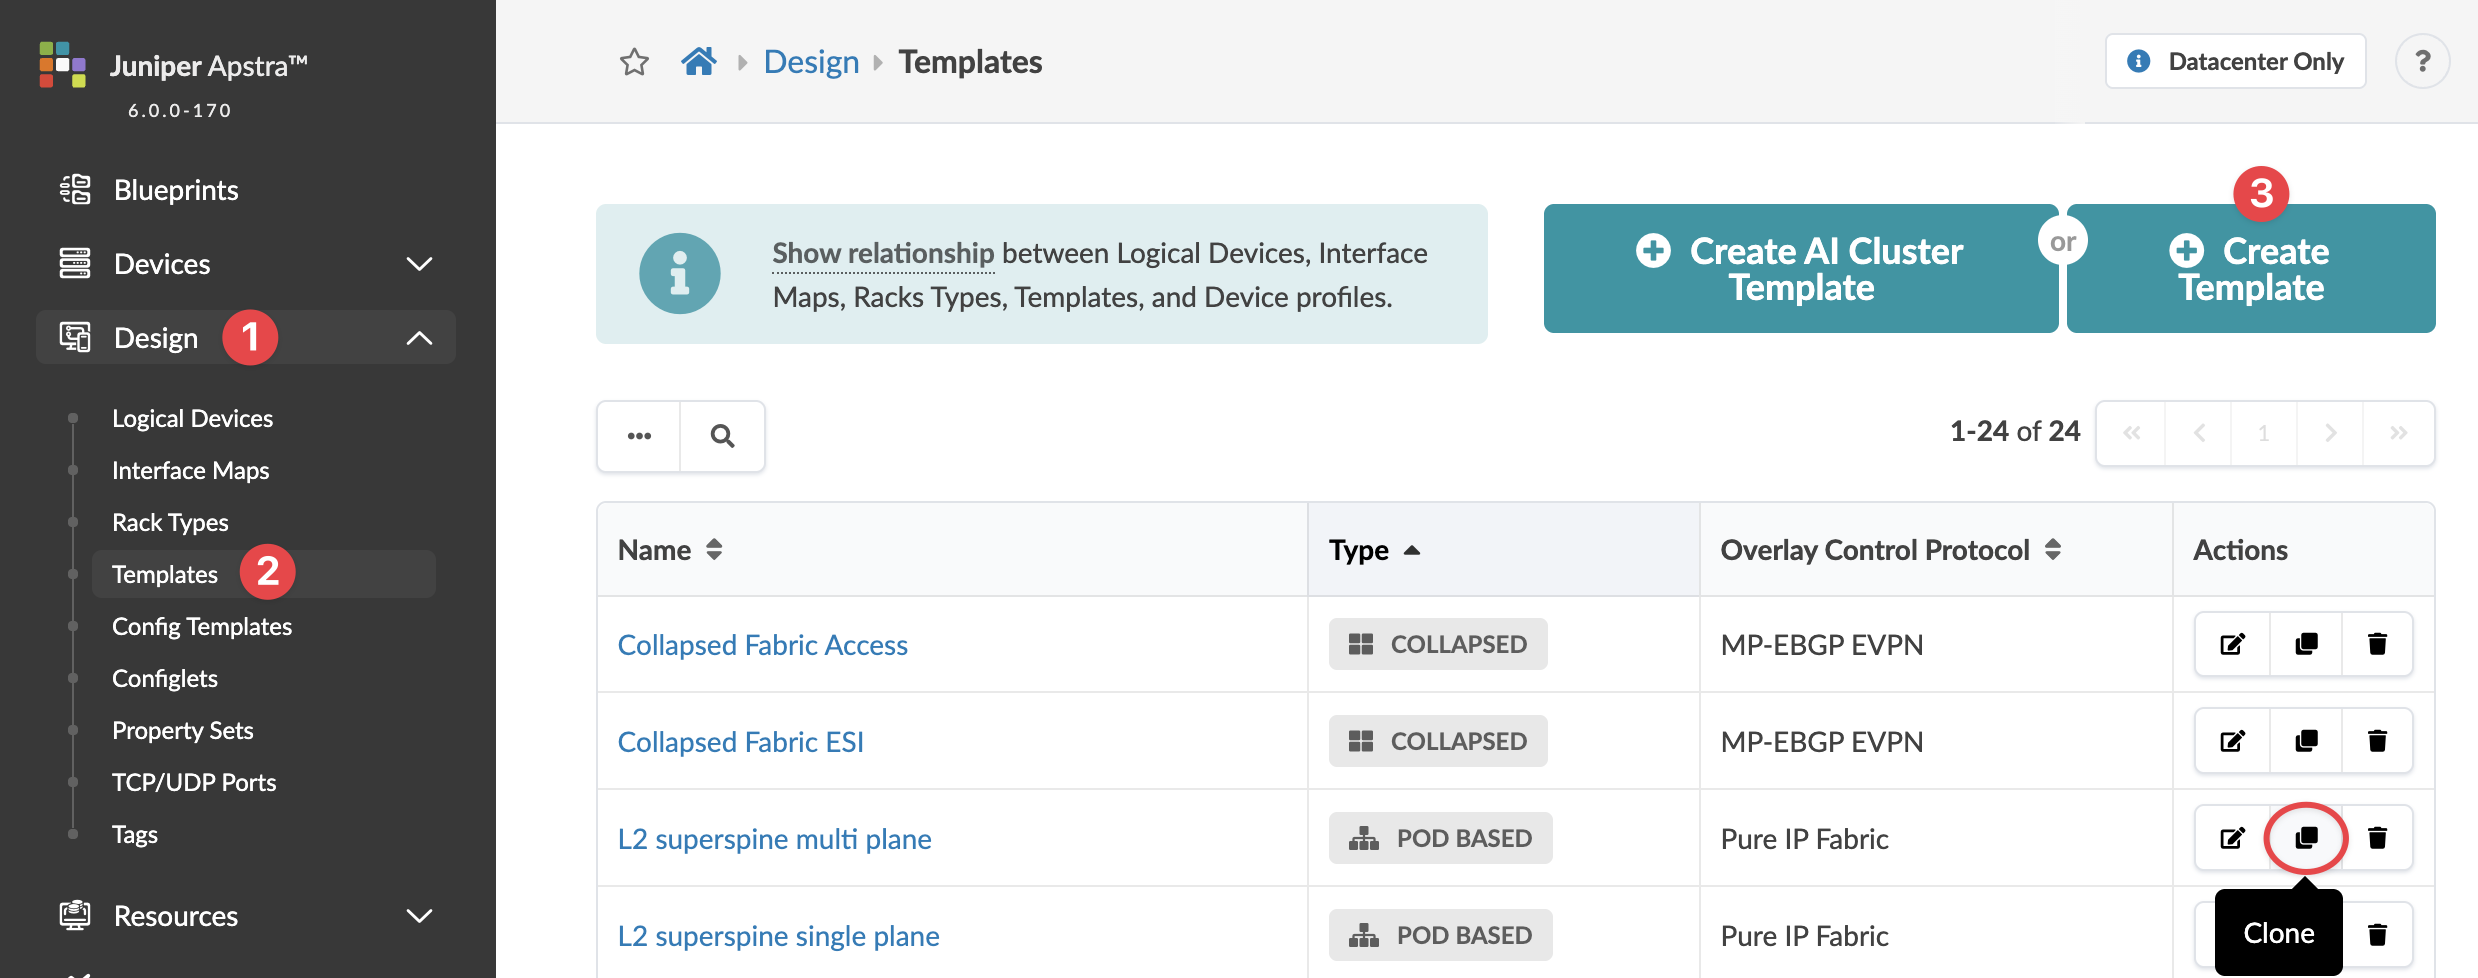Click the search magnifier icon
2478x978 pixels.
point(722,436)
